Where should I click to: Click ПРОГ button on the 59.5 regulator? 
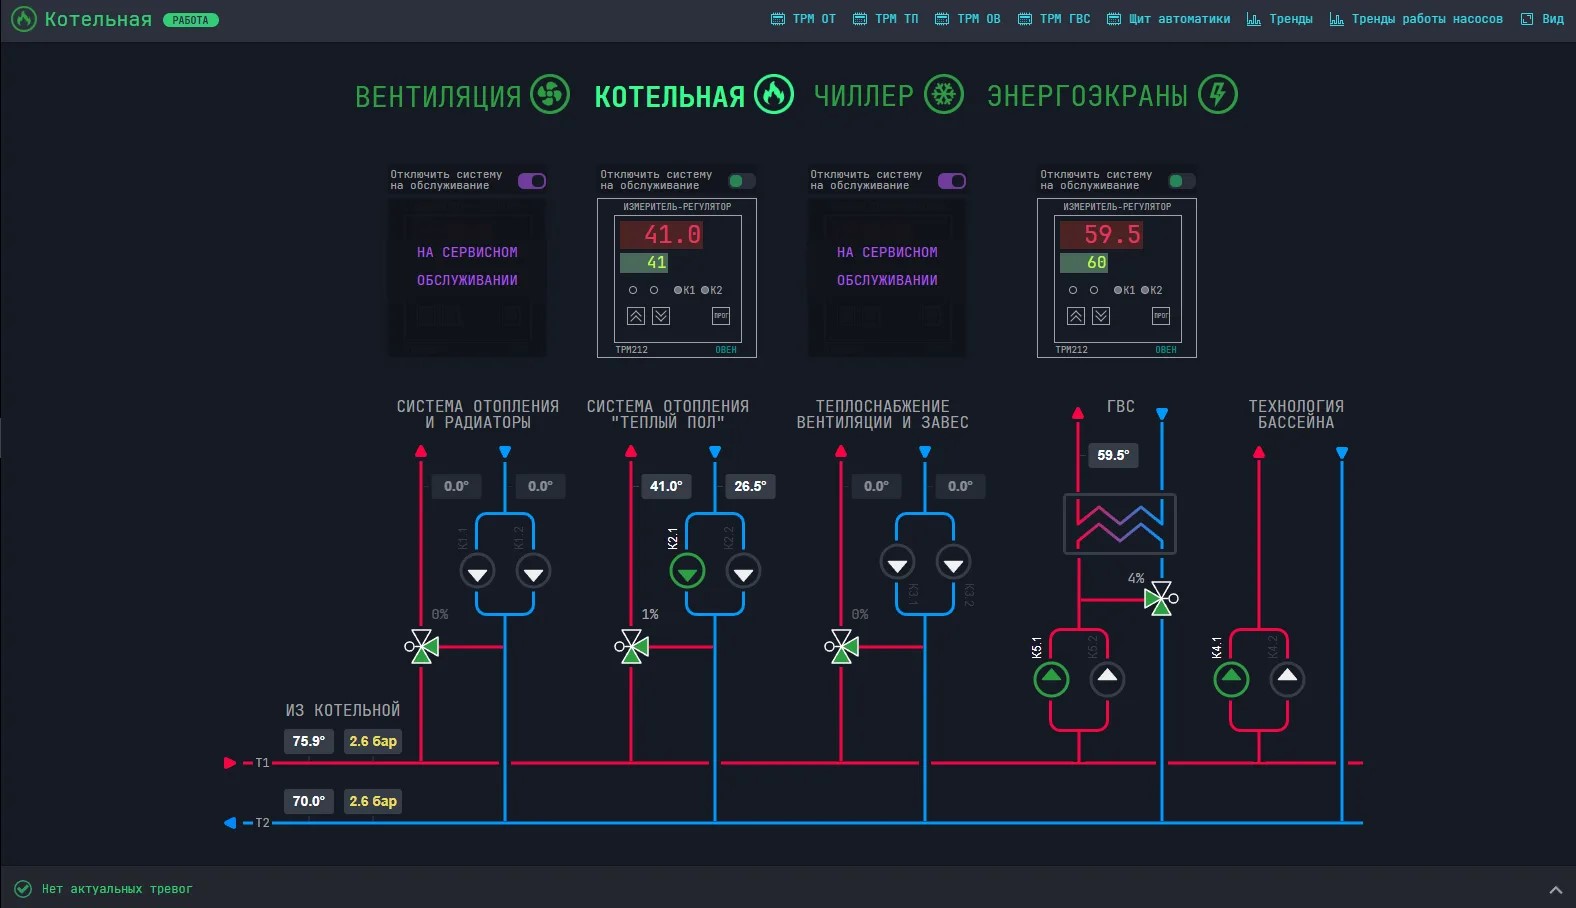point(1161,316)
